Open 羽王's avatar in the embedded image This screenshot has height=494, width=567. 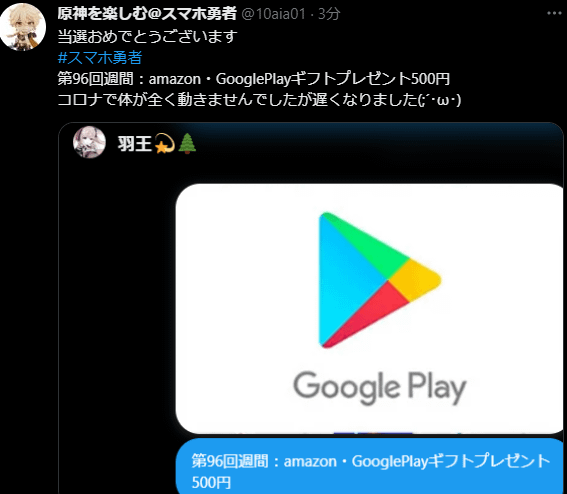(89, 142)
